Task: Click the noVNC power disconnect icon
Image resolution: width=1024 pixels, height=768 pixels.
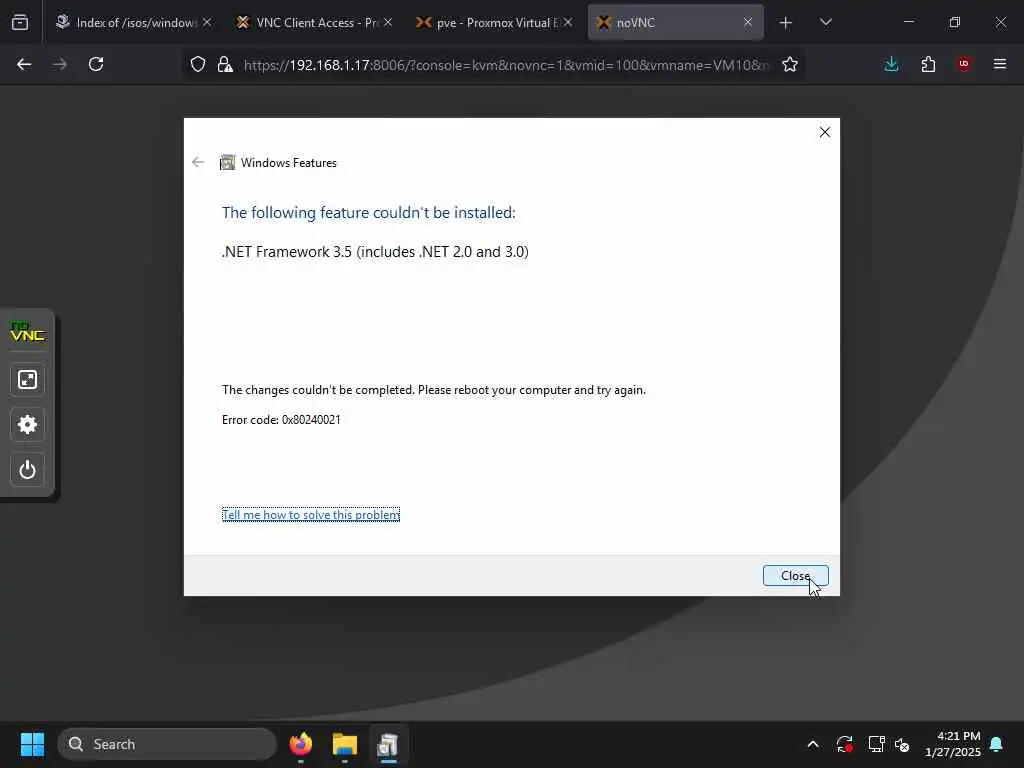Action: pos(27,470)
